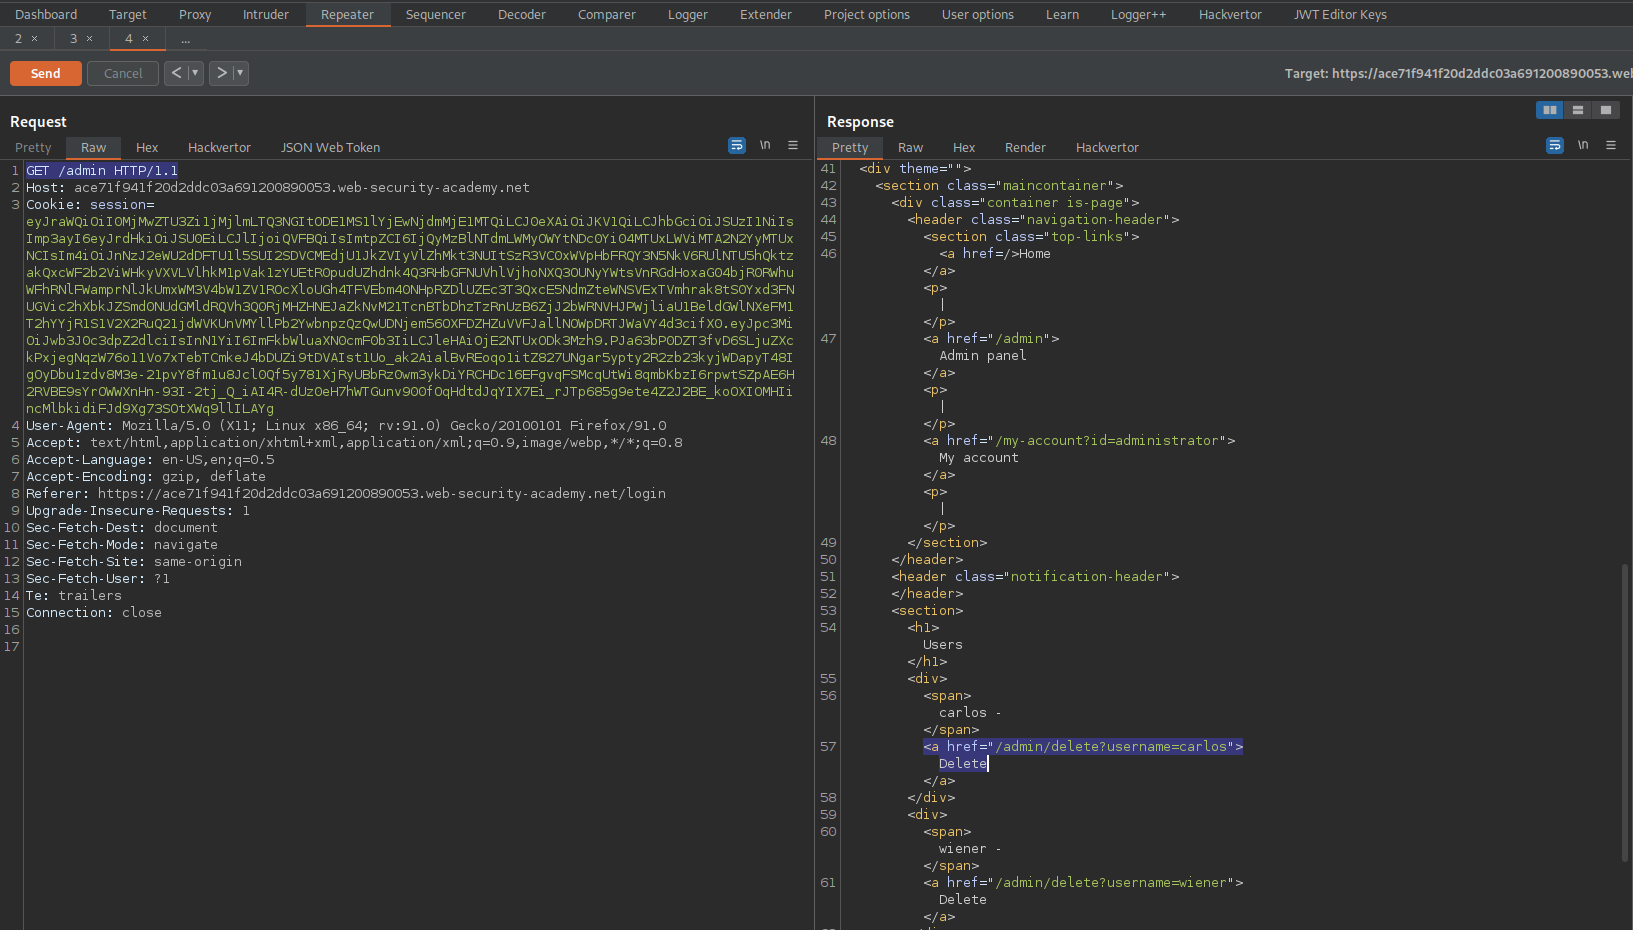Go back to previous request arrow
1633x930 pixels.
point(176,73)
